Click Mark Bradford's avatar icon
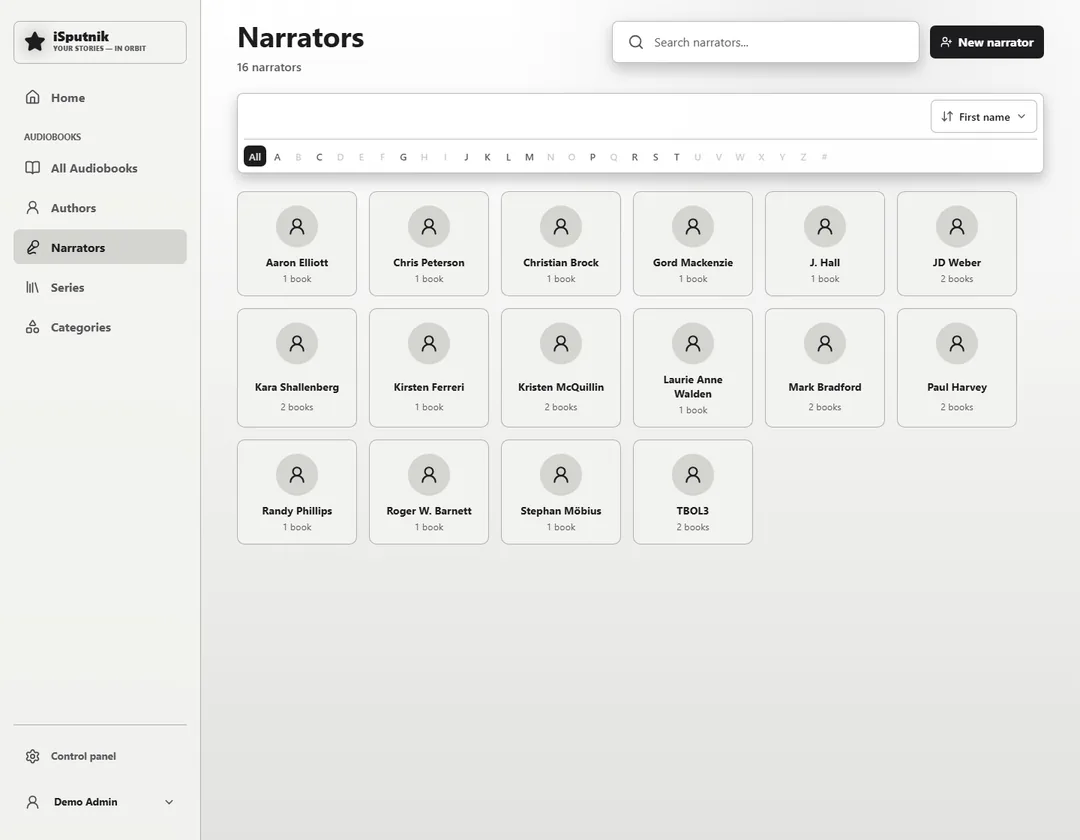This screenshot has width=1080, height=840. [x=824, y=343]
